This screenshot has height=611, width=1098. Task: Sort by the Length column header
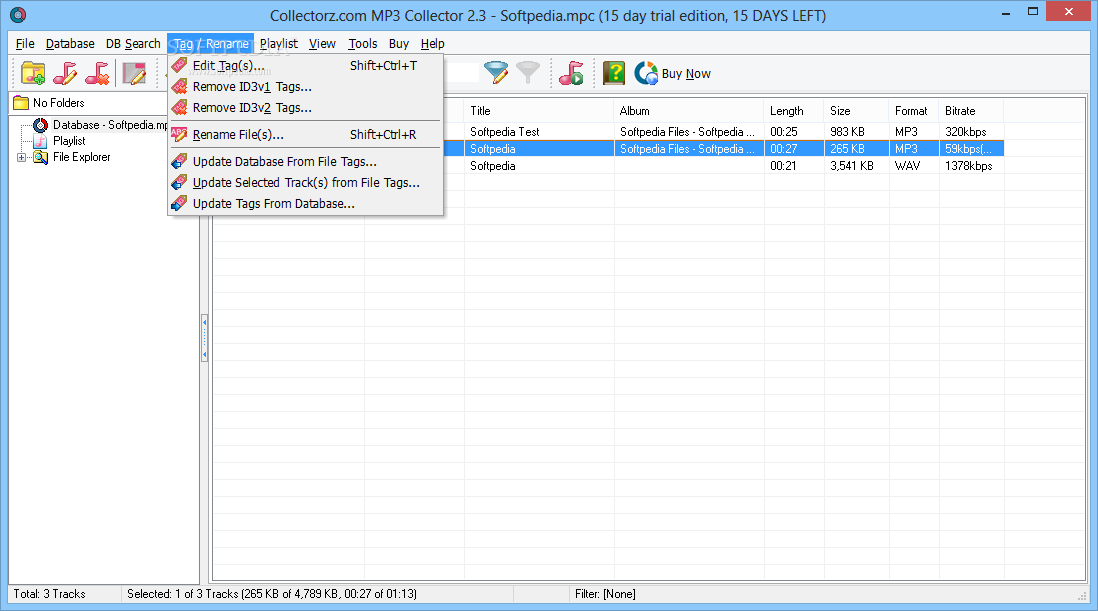[794, 111]
